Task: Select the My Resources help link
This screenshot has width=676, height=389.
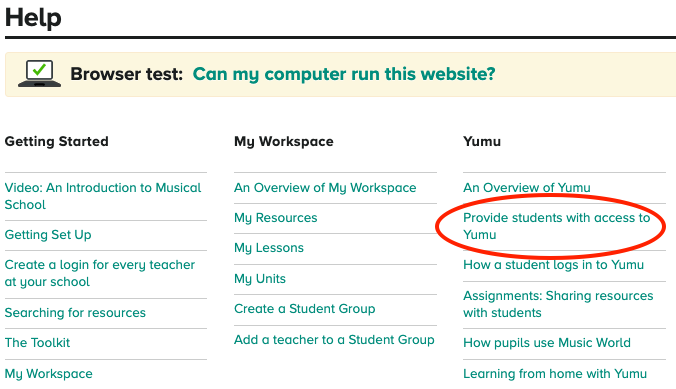Action: point(275,218)
